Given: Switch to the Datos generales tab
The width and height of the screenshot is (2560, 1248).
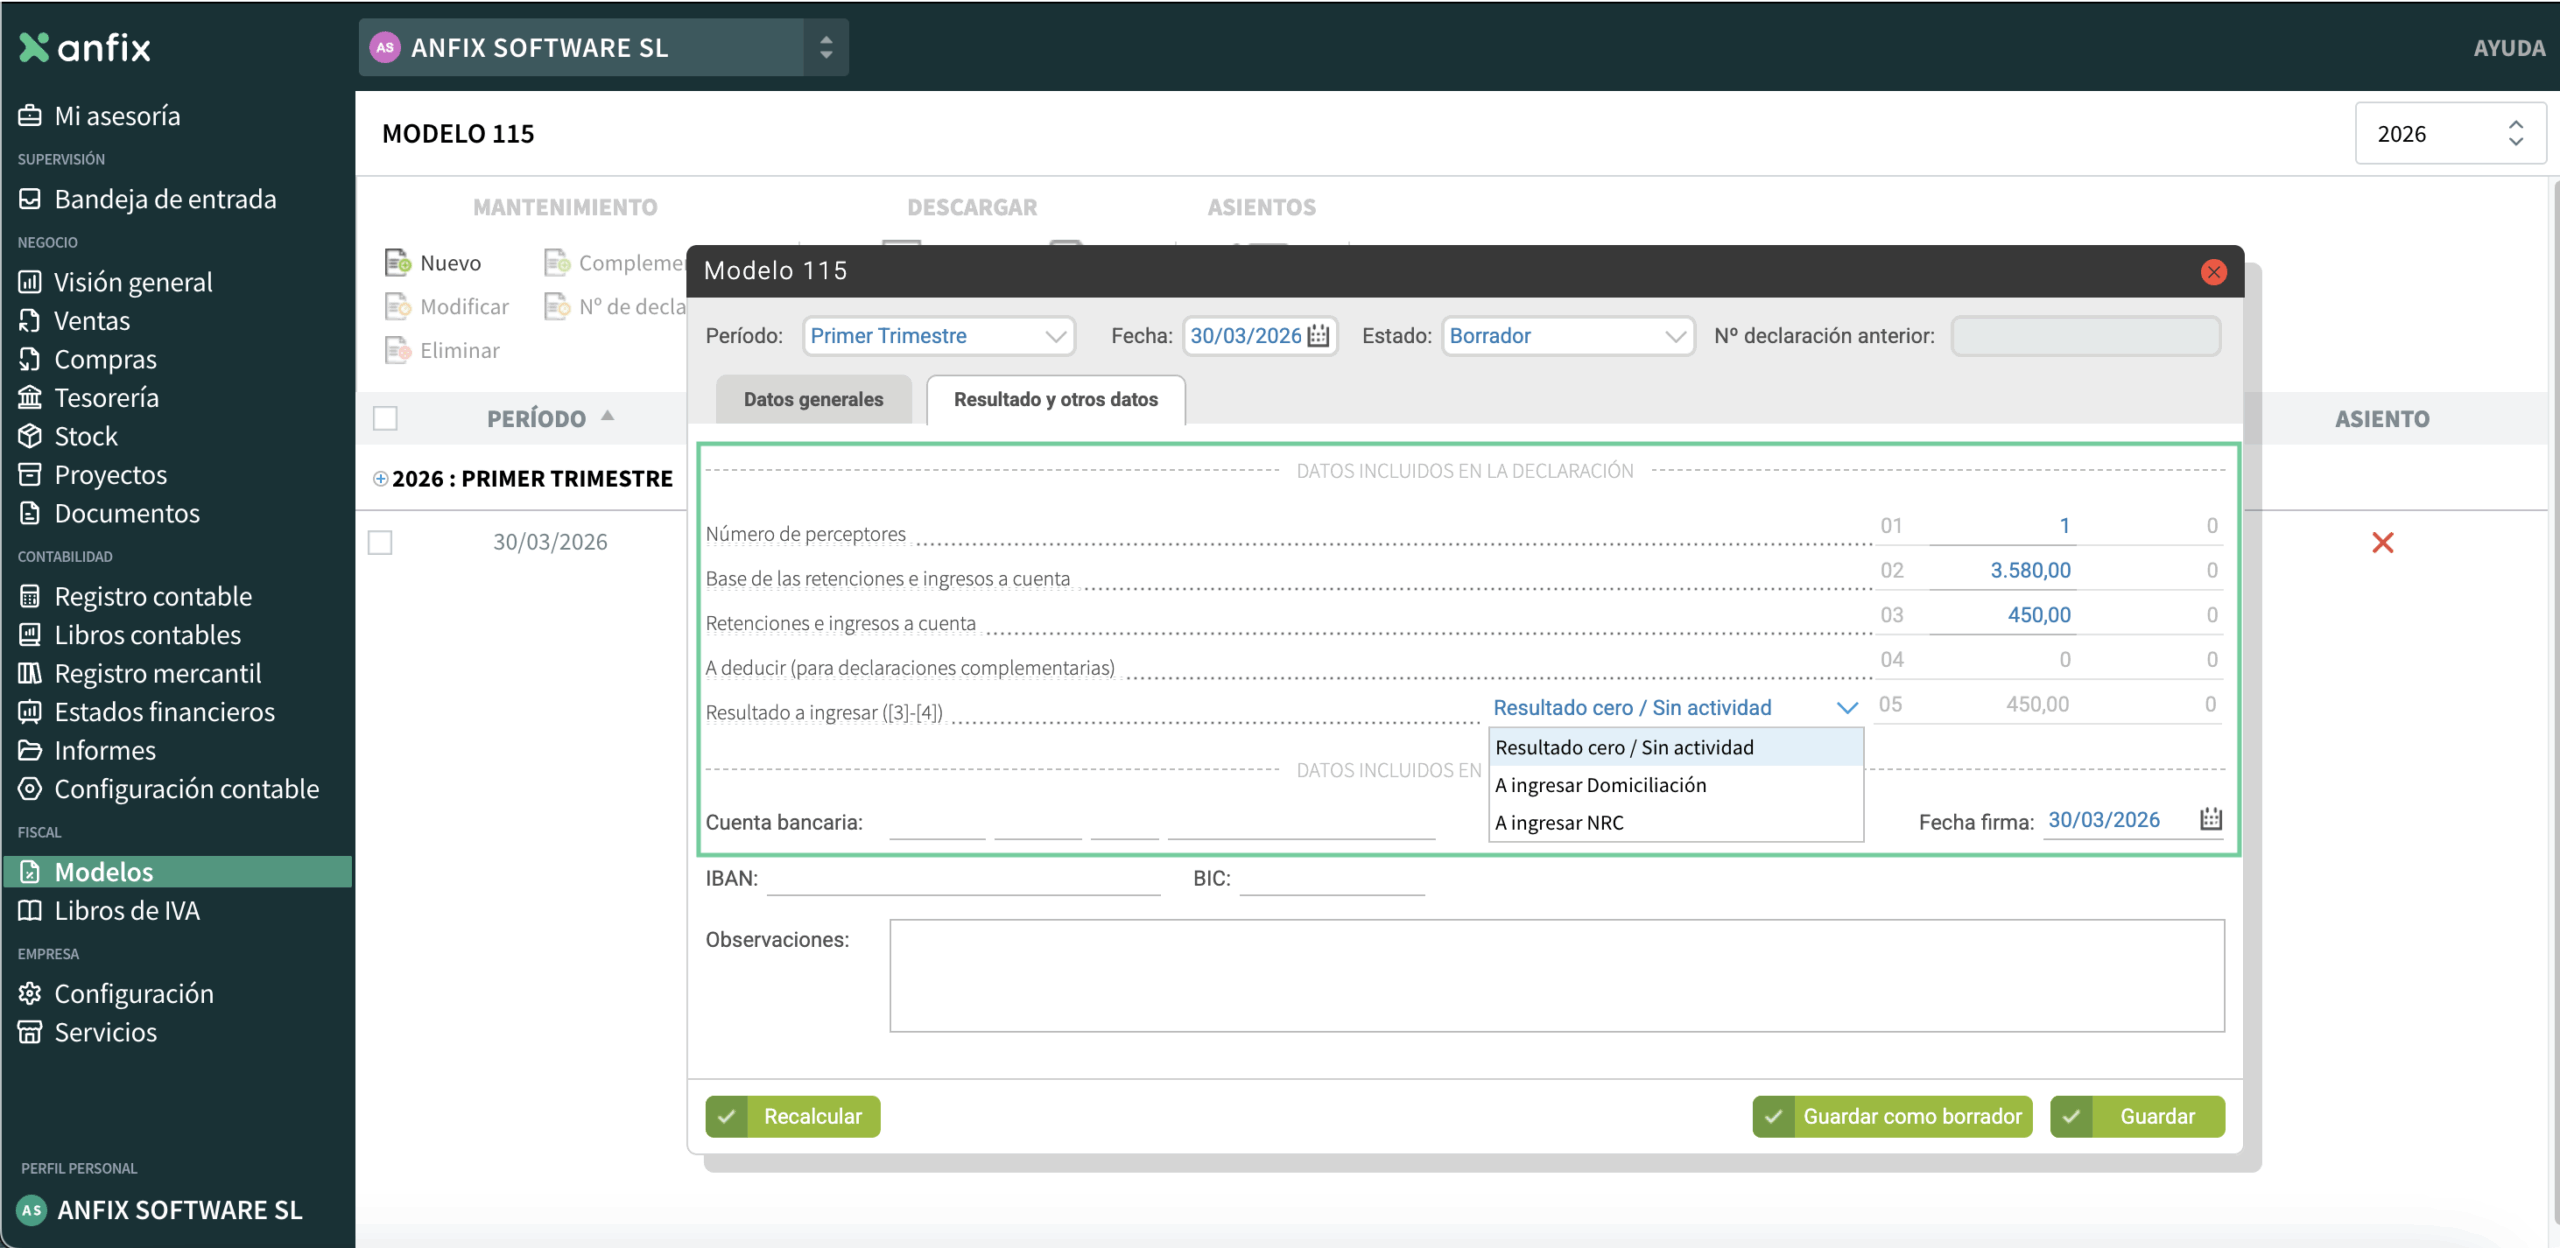Looking at the screenshot, I should pyautogui.click(x=813, y=400).
